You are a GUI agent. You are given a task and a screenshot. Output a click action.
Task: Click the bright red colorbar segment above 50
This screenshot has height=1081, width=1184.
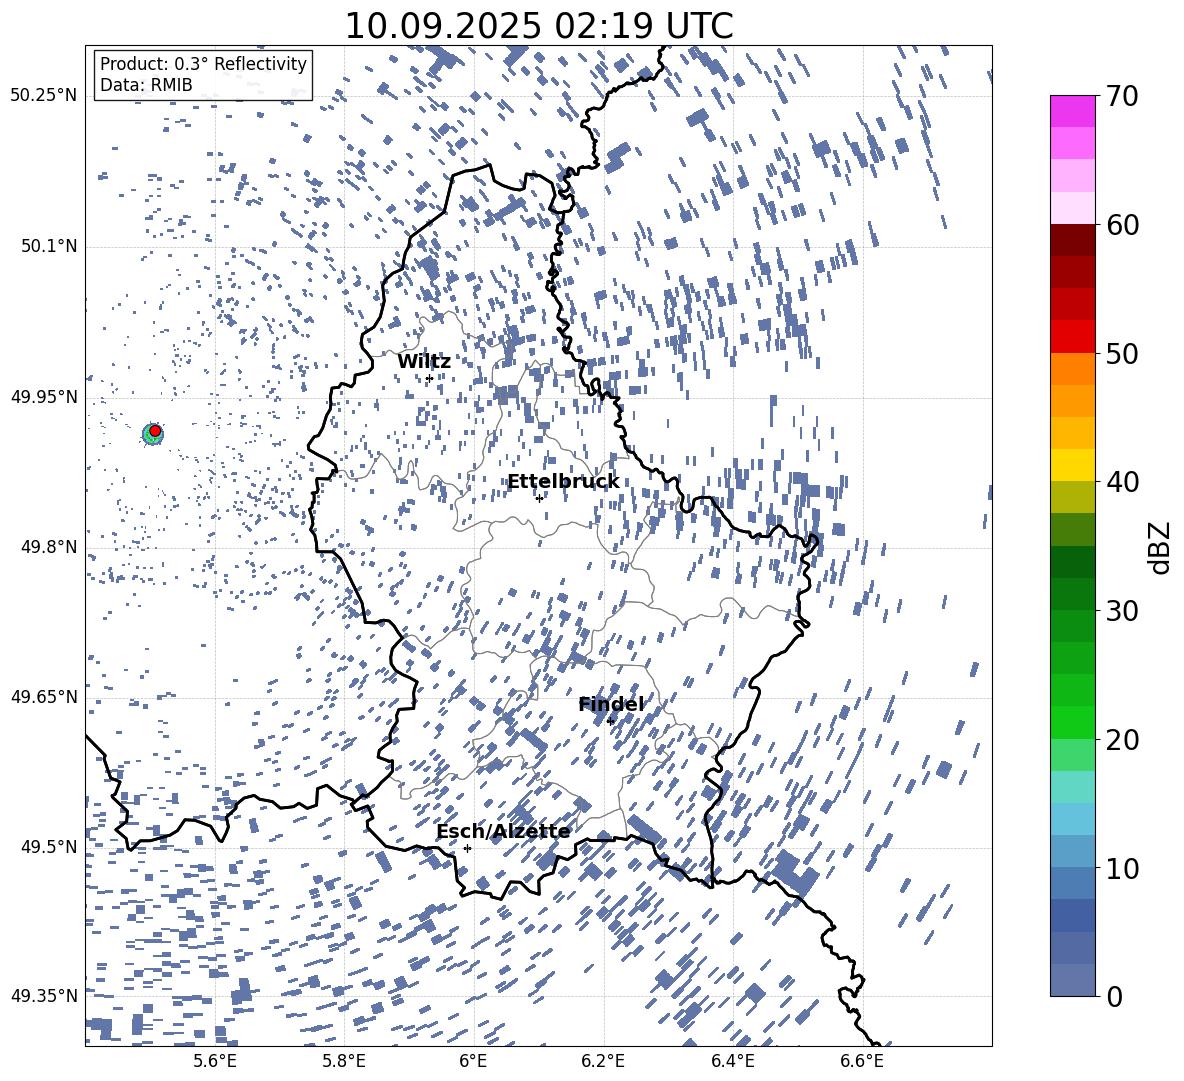click(x=1072, y=337)
